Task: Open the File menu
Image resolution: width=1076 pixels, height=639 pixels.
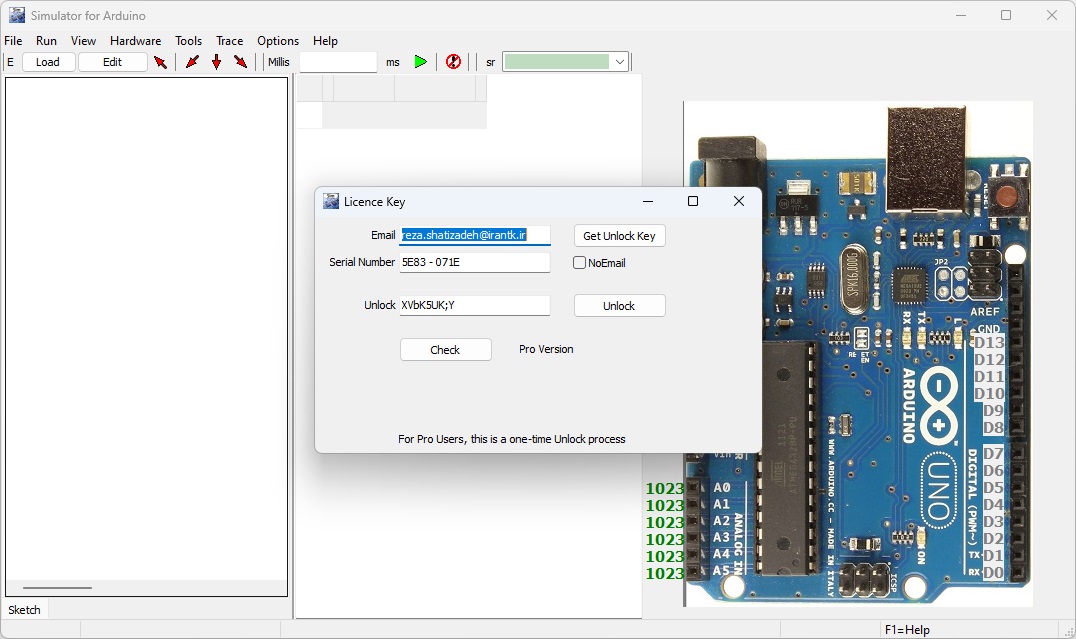Action: [x=13, y=40]
